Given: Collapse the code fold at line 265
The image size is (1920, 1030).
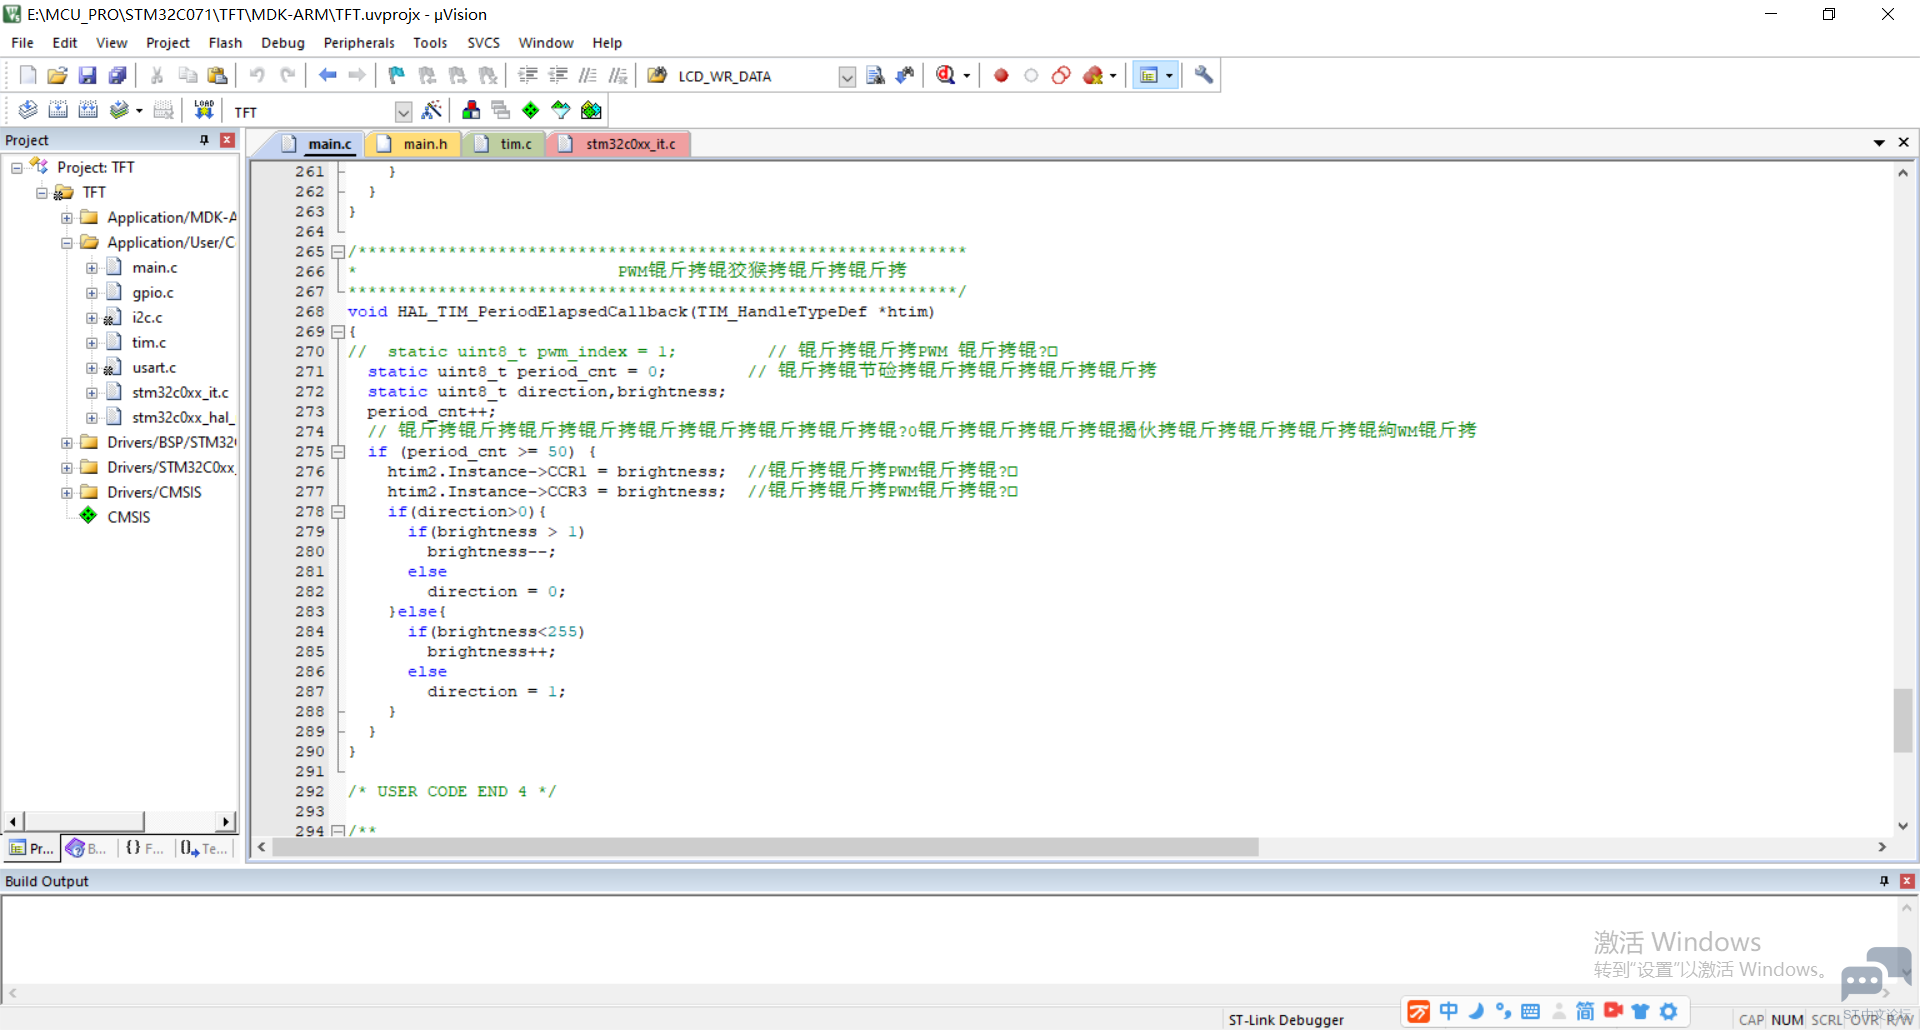Looking at the screenshot, I should [x=338, y=252].
